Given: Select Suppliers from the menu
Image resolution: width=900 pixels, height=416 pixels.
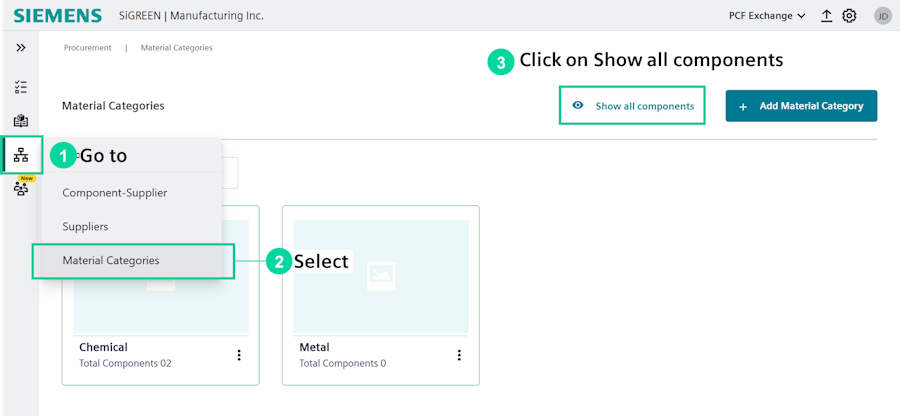Looking at the screenshot, I should click(85, 227).
